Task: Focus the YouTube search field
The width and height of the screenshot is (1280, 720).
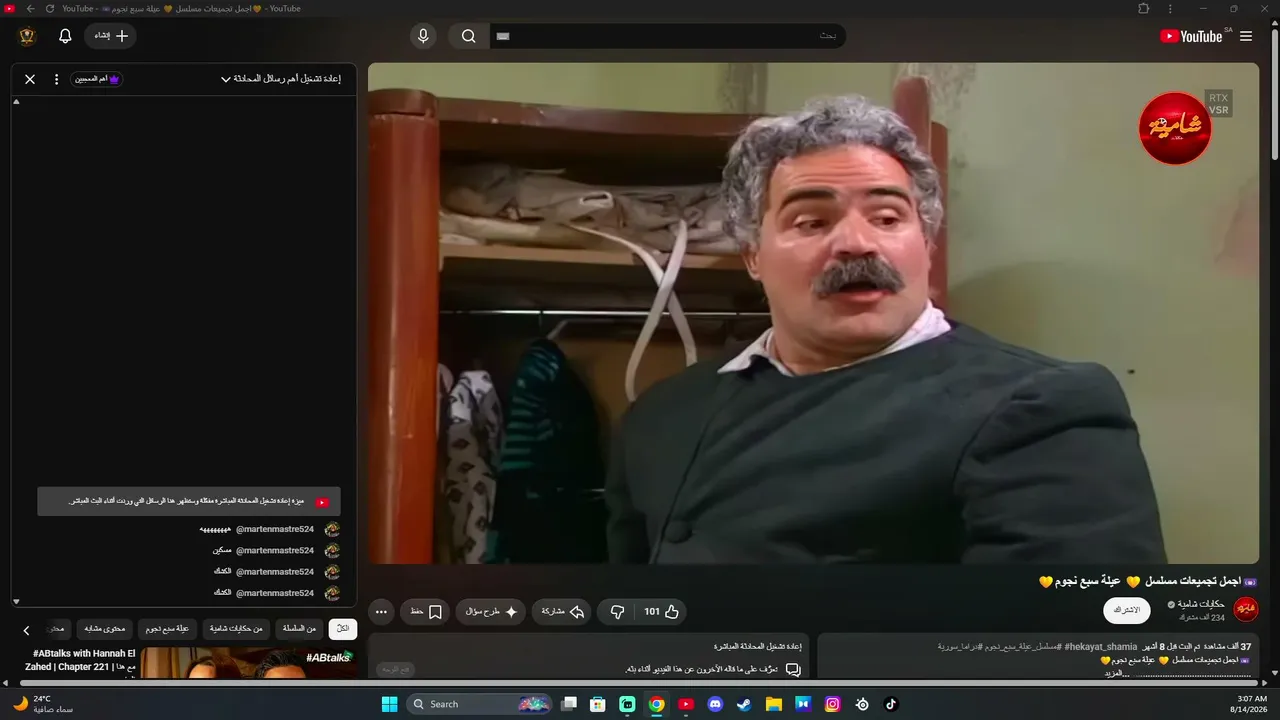Action: [668, 36]
